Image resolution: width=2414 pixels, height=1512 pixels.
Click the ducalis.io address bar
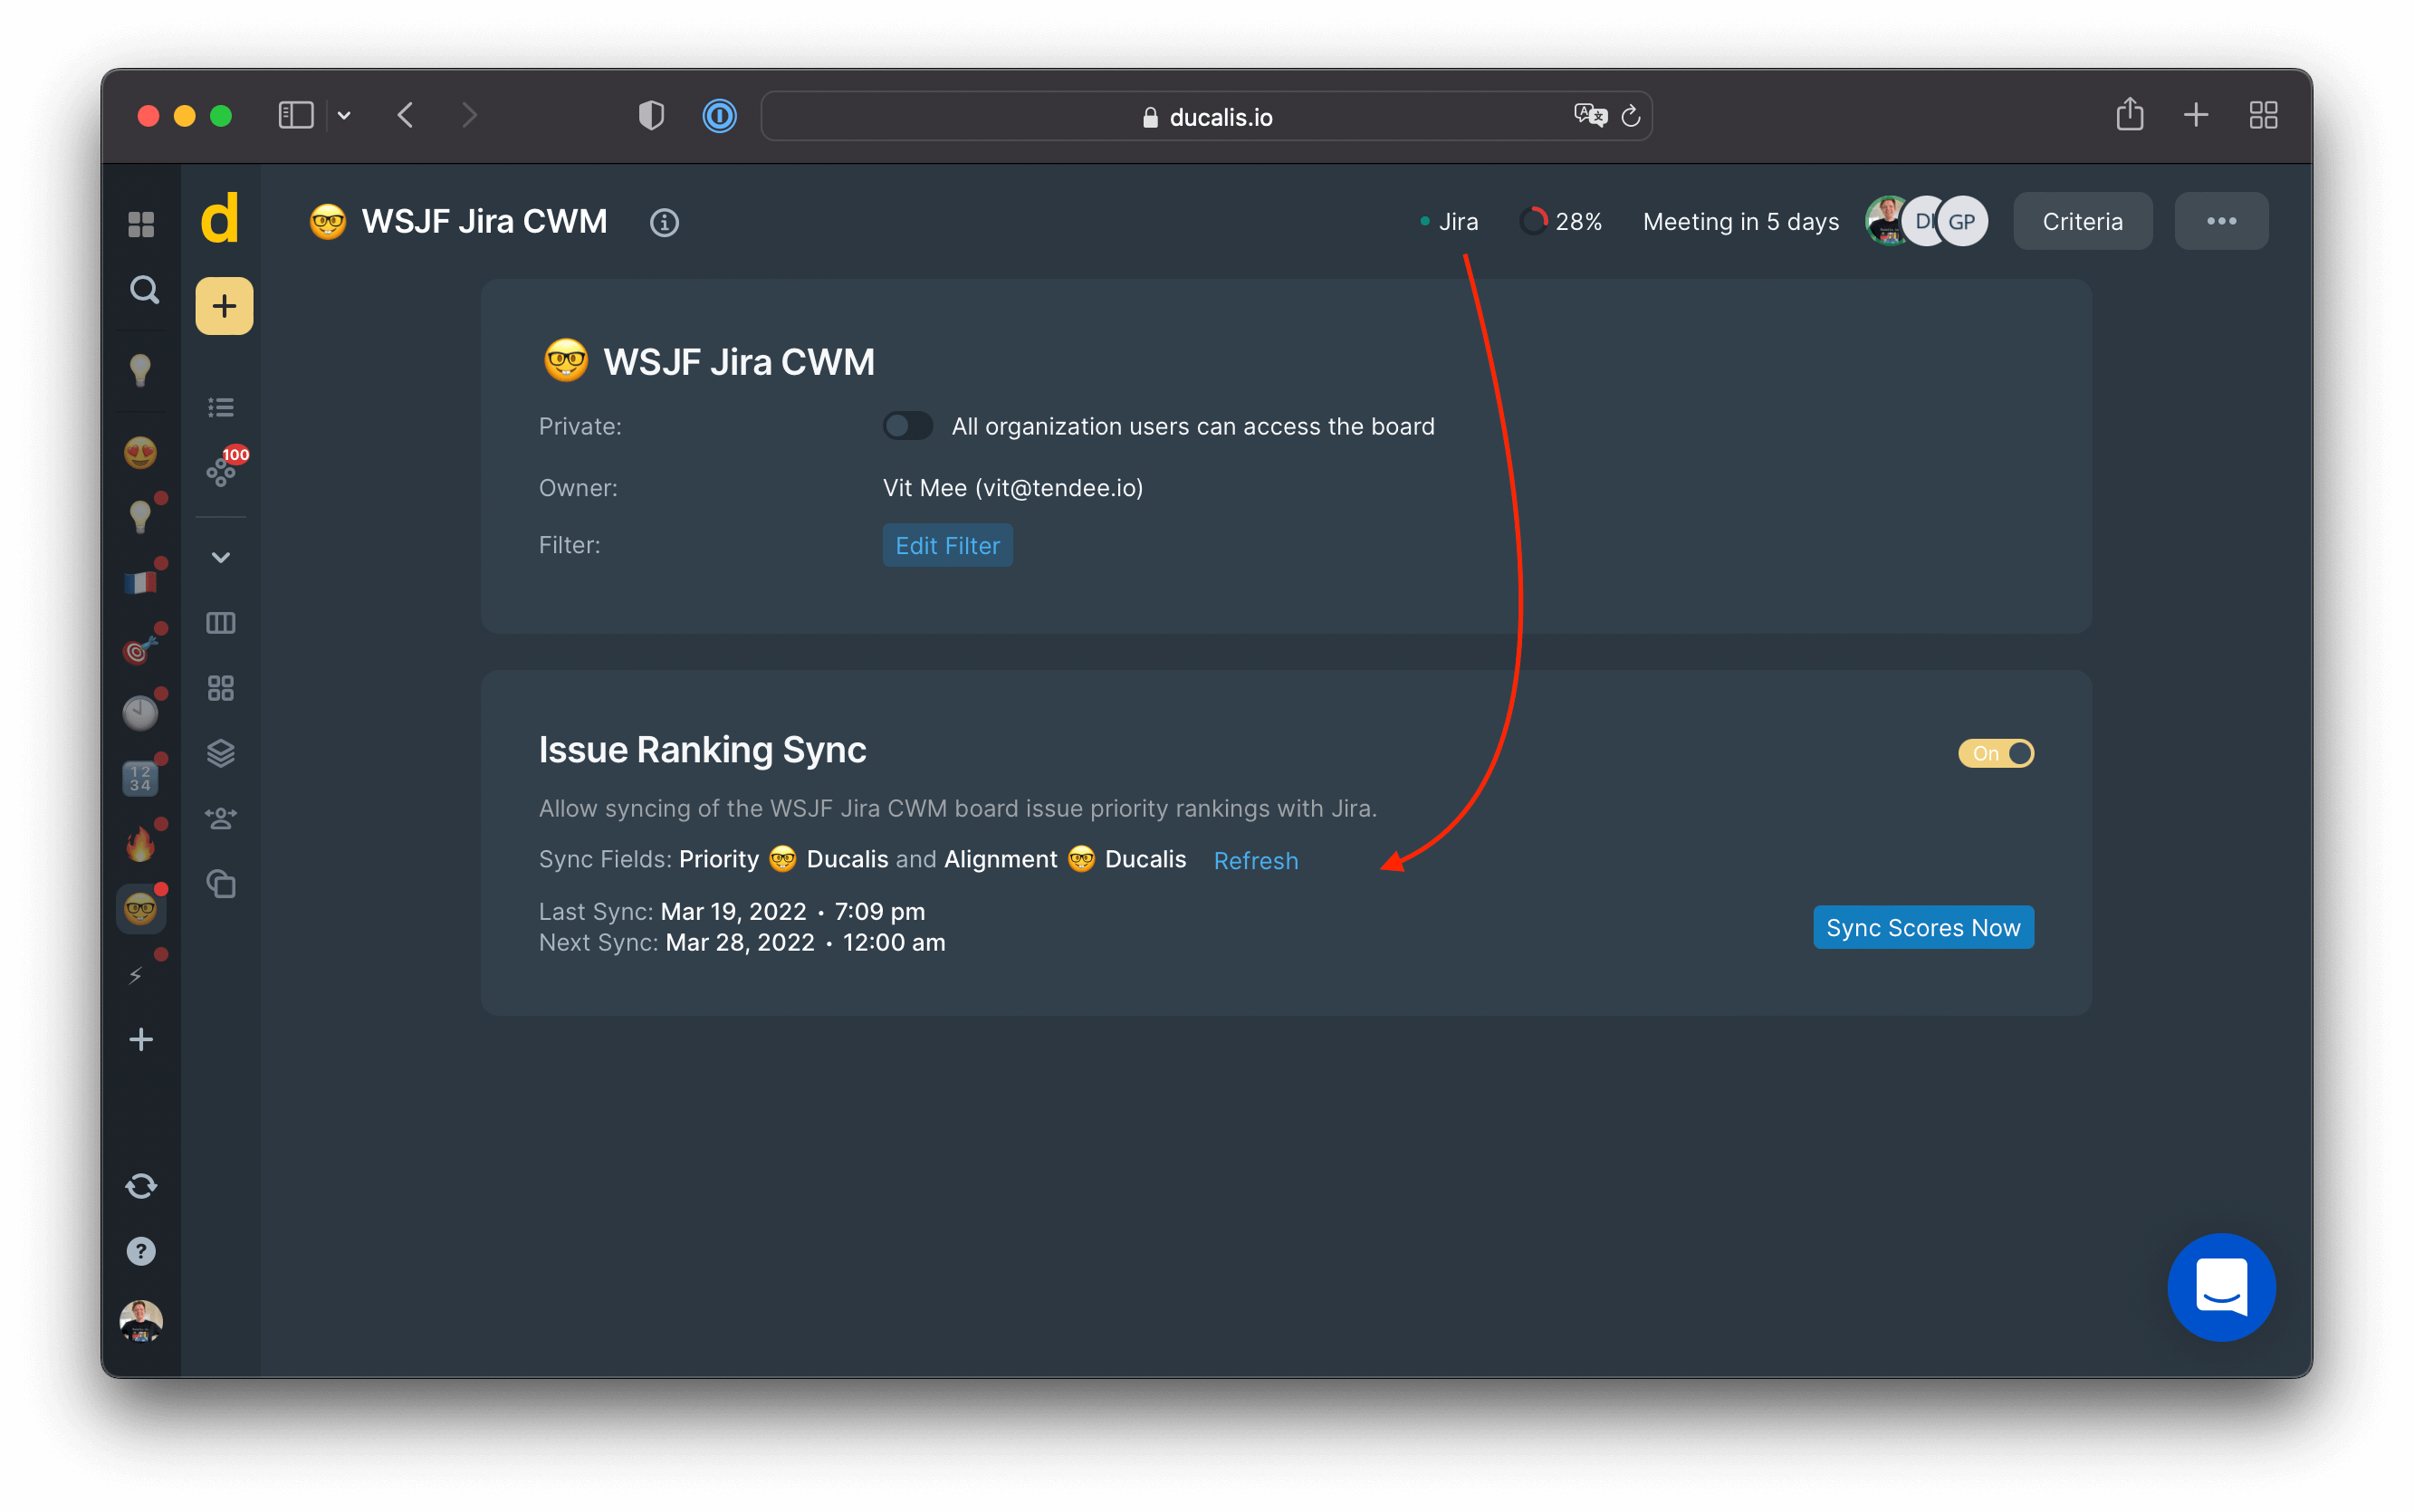[1205, 115]
